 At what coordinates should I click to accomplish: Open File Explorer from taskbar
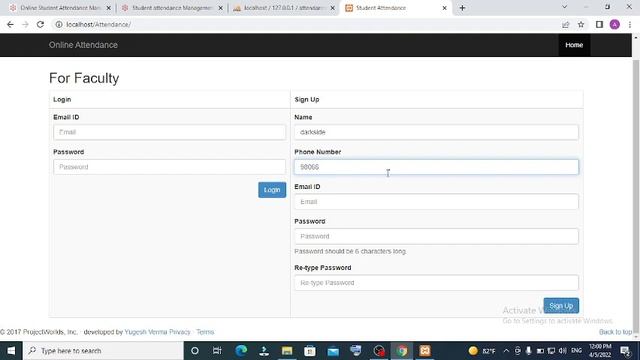pyautogui.click(x=287, y=351)
